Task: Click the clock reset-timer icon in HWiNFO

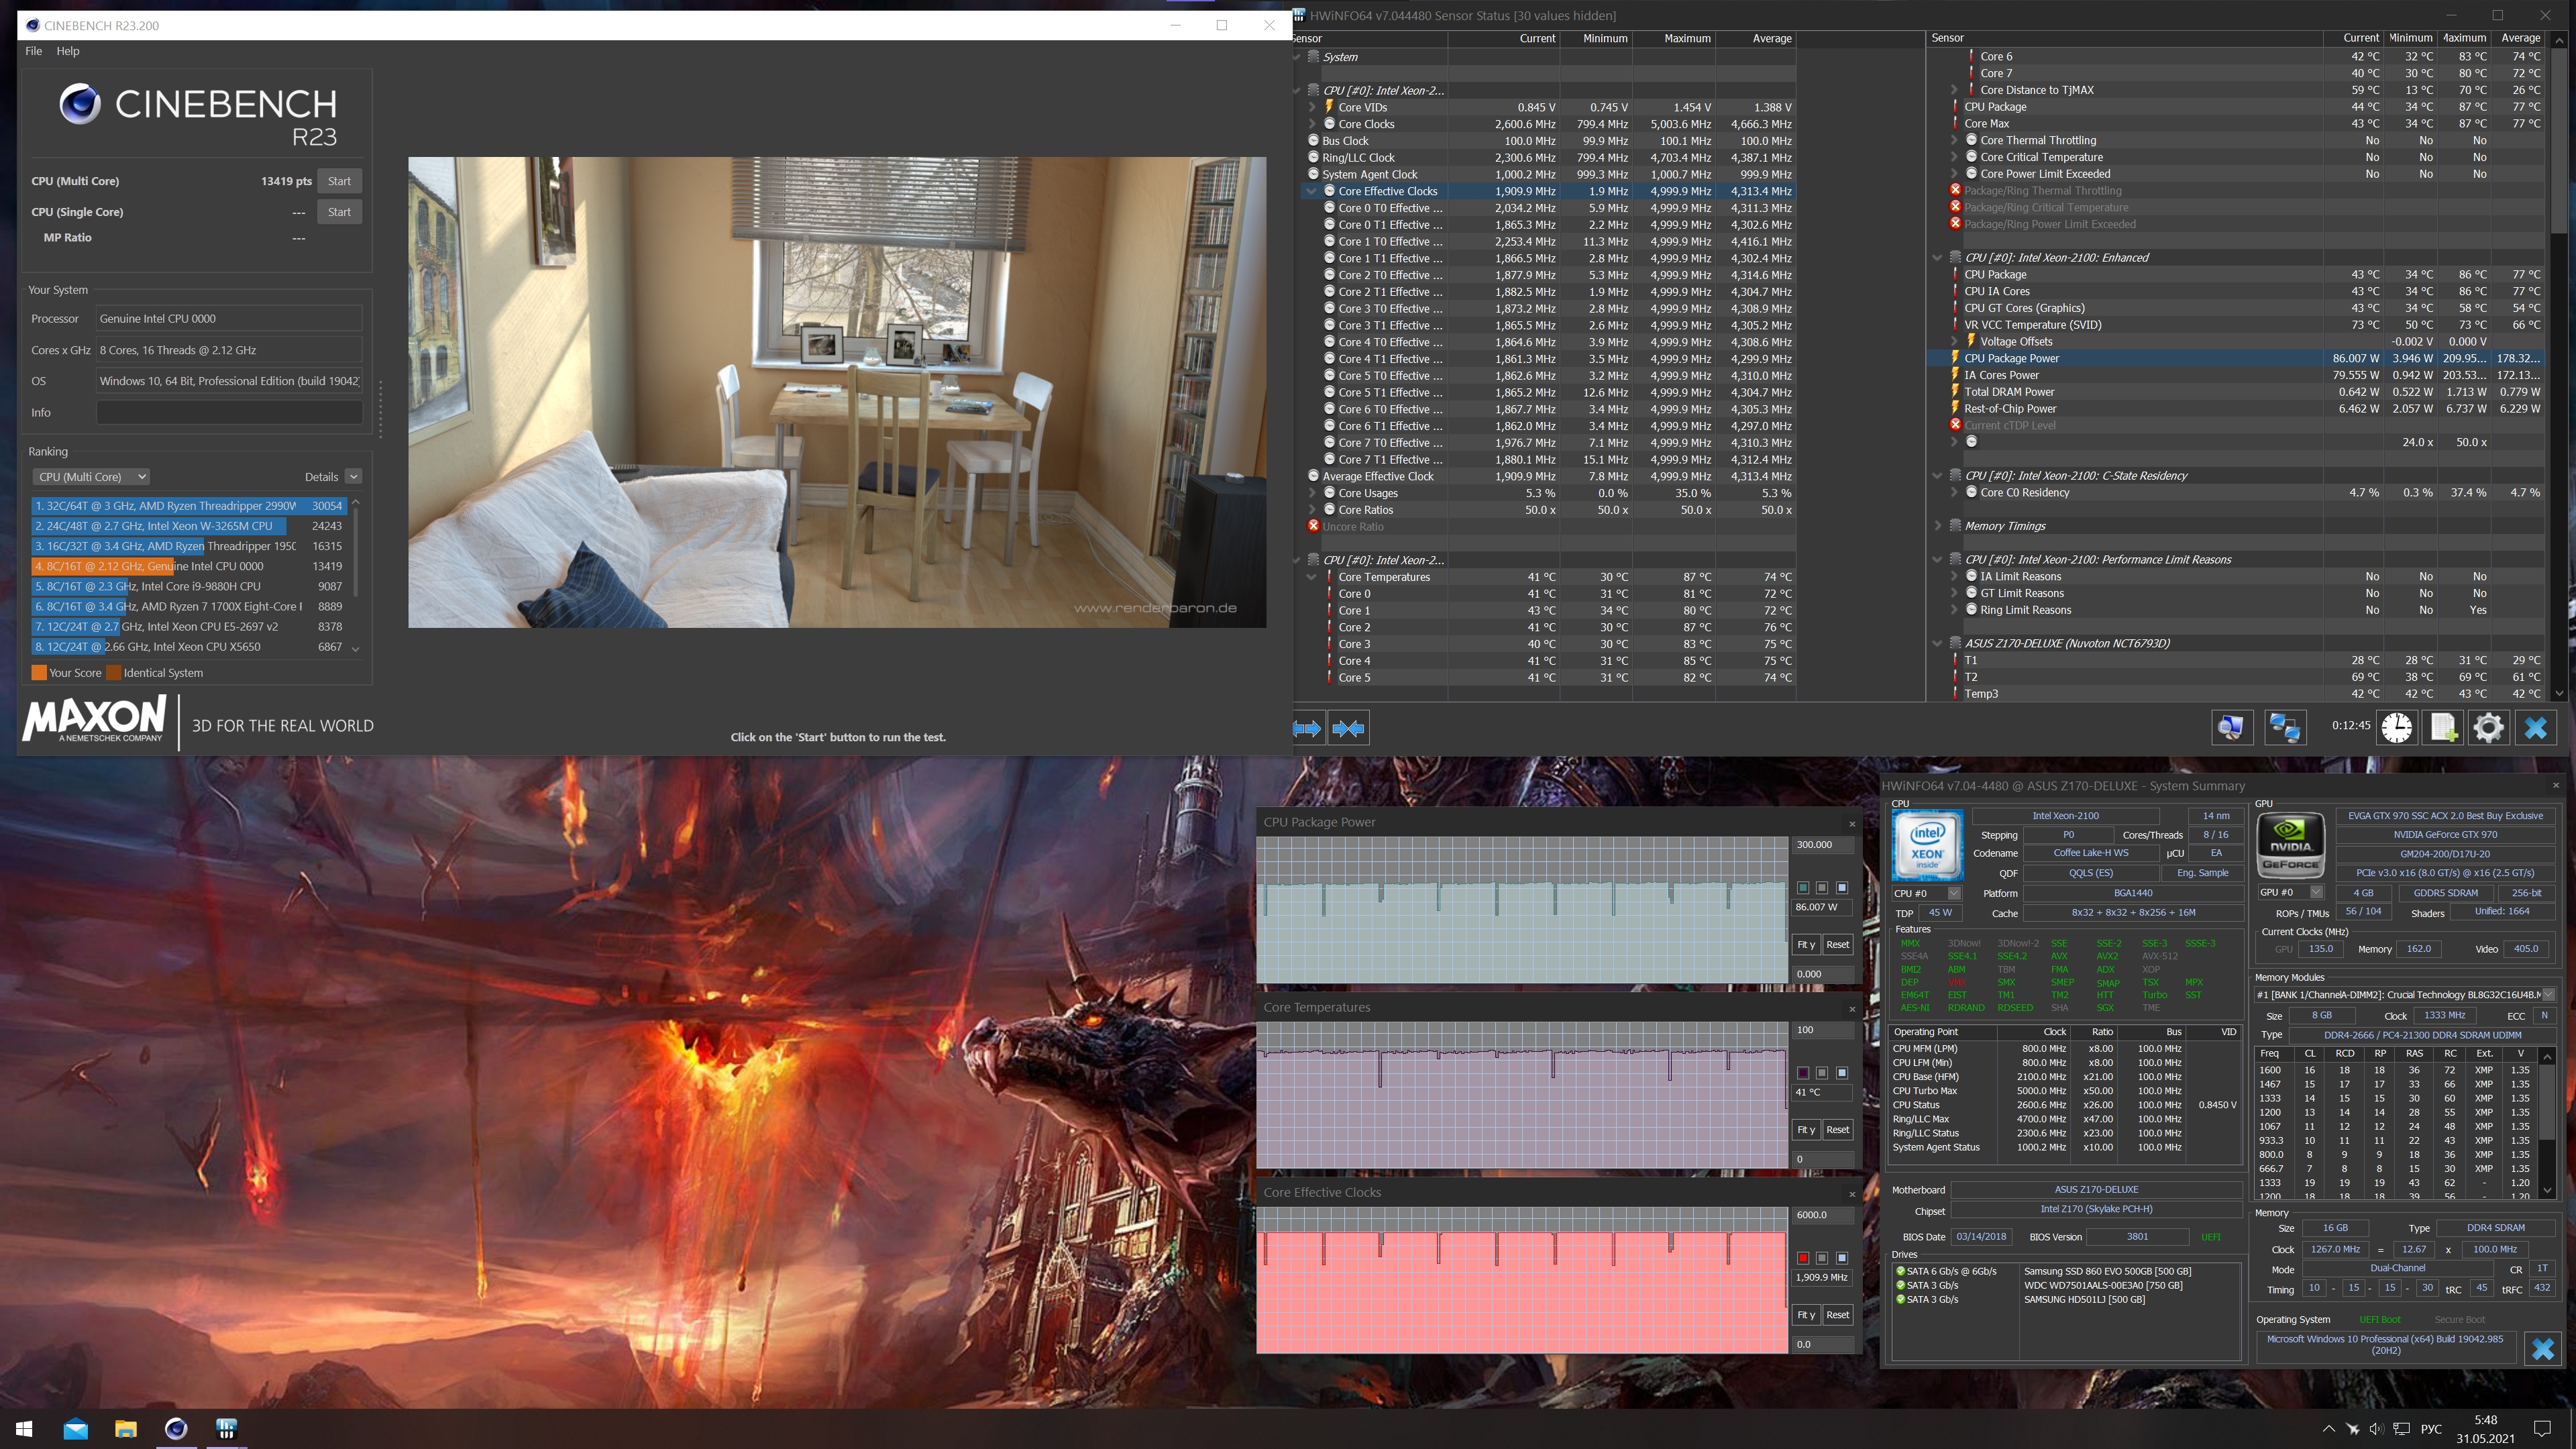Action: point(2396,727)
